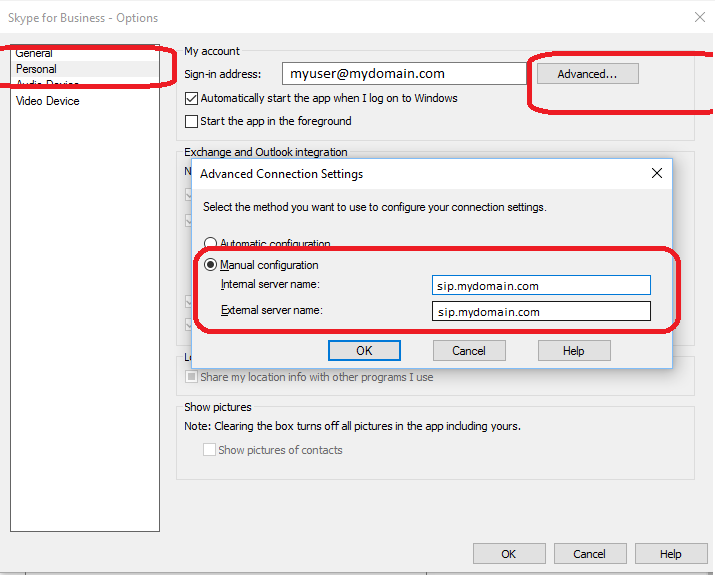This screenshot has width=715, height=575.
Task: Click the Sign-in address field
Action: coord(404,73)
